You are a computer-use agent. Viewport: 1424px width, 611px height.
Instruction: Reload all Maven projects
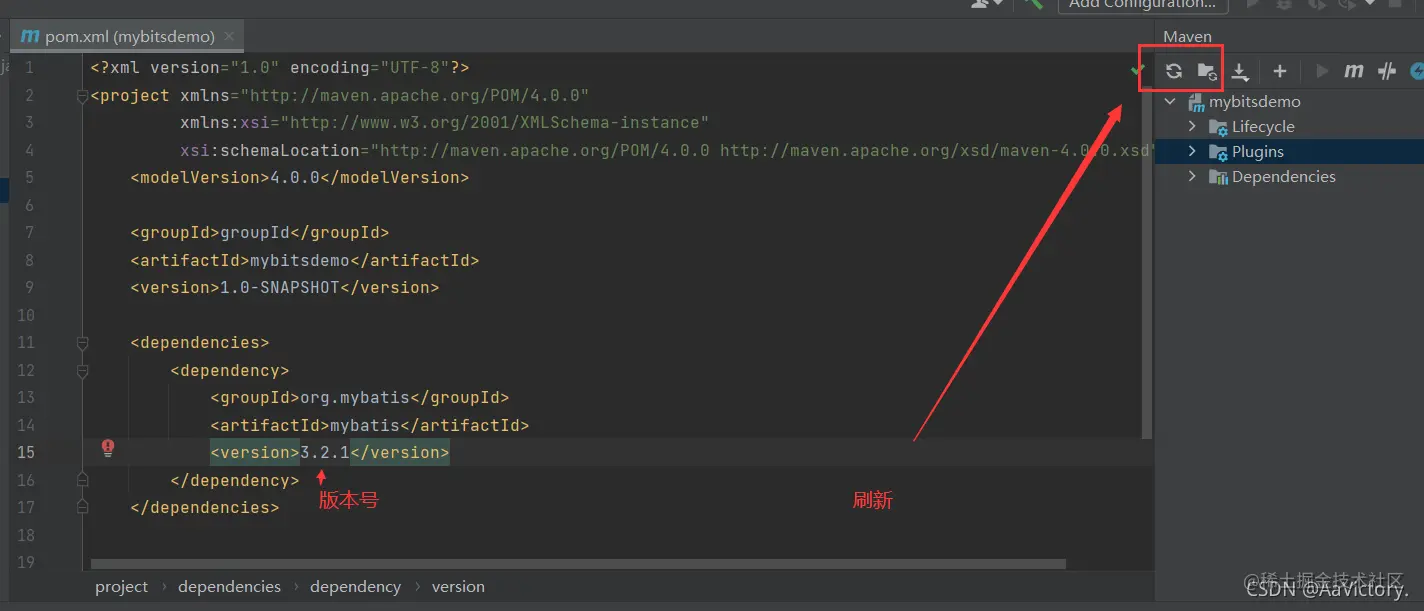point(1174,71)
